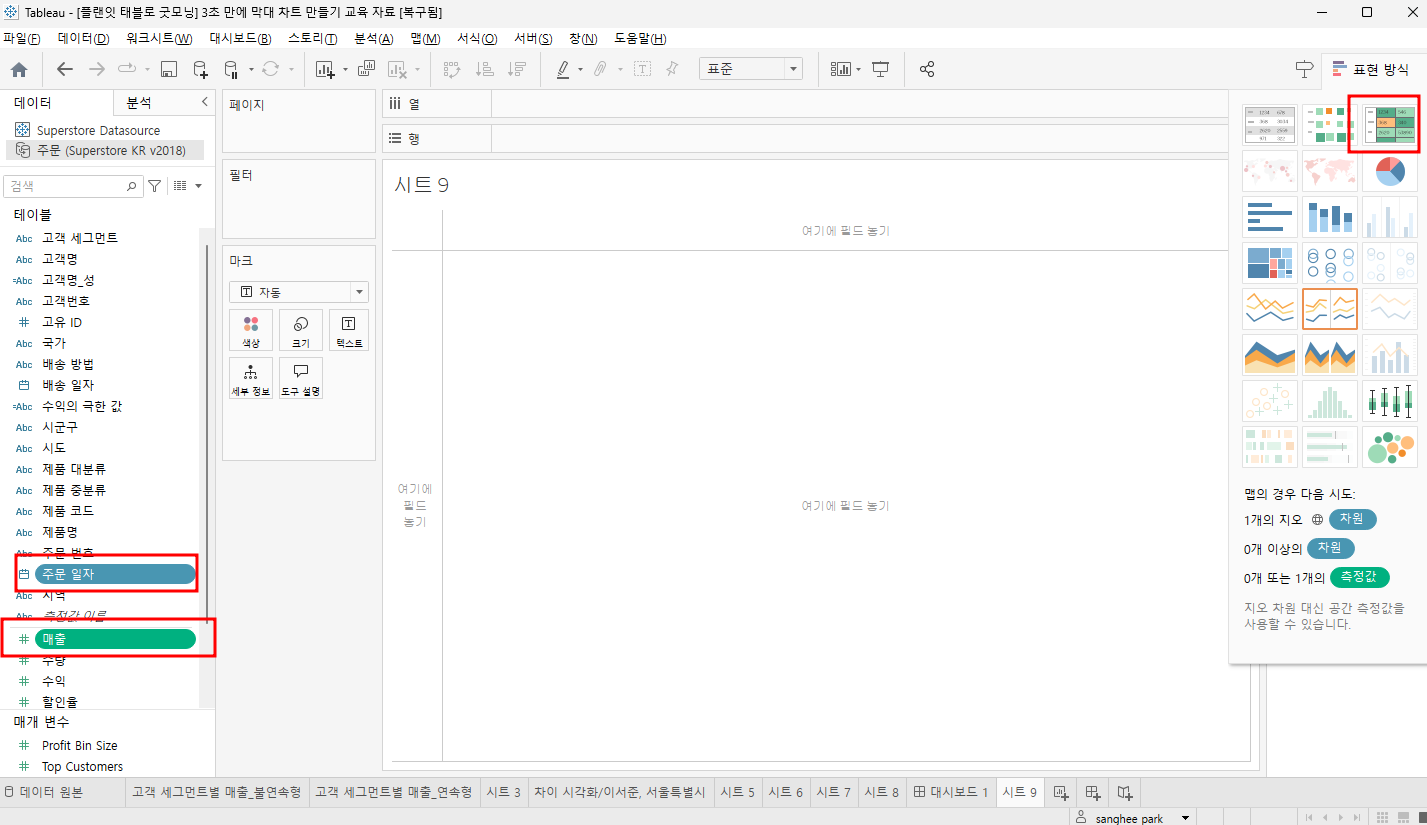This screenshot has height=825, width=1427.
Task: Duplicate the sheet using the toolbar icon
Action: 366,69
